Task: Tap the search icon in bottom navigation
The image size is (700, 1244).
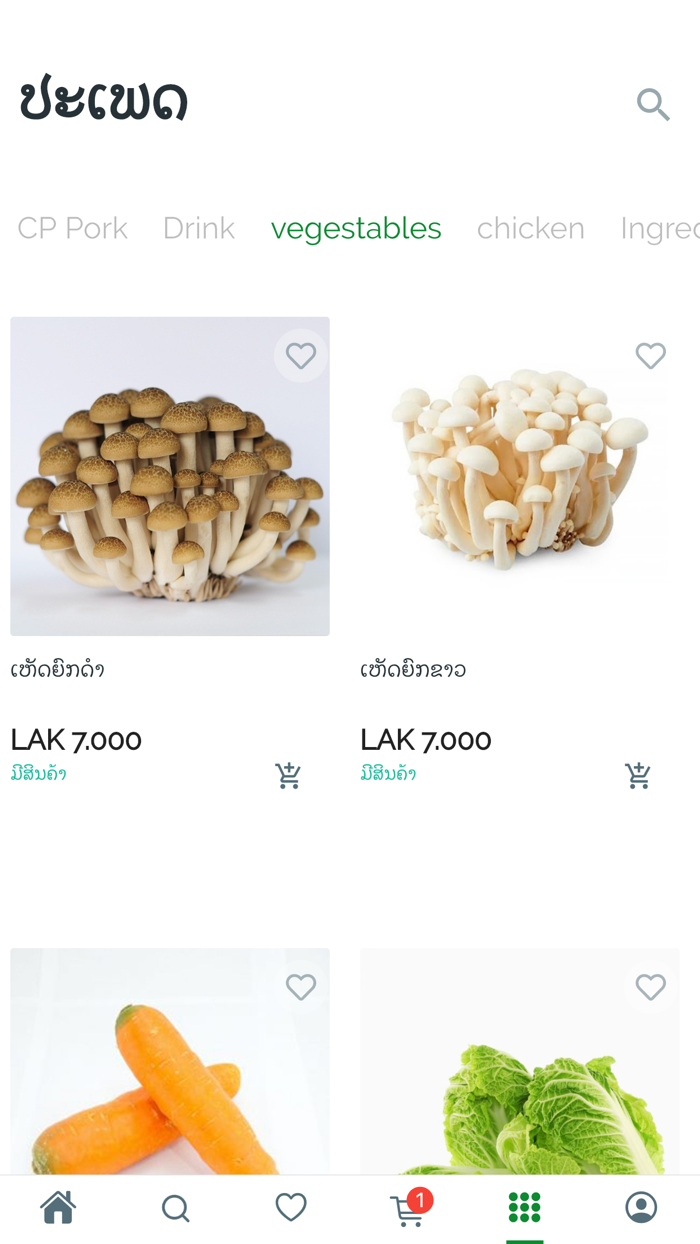Action: pos(175,1207)
